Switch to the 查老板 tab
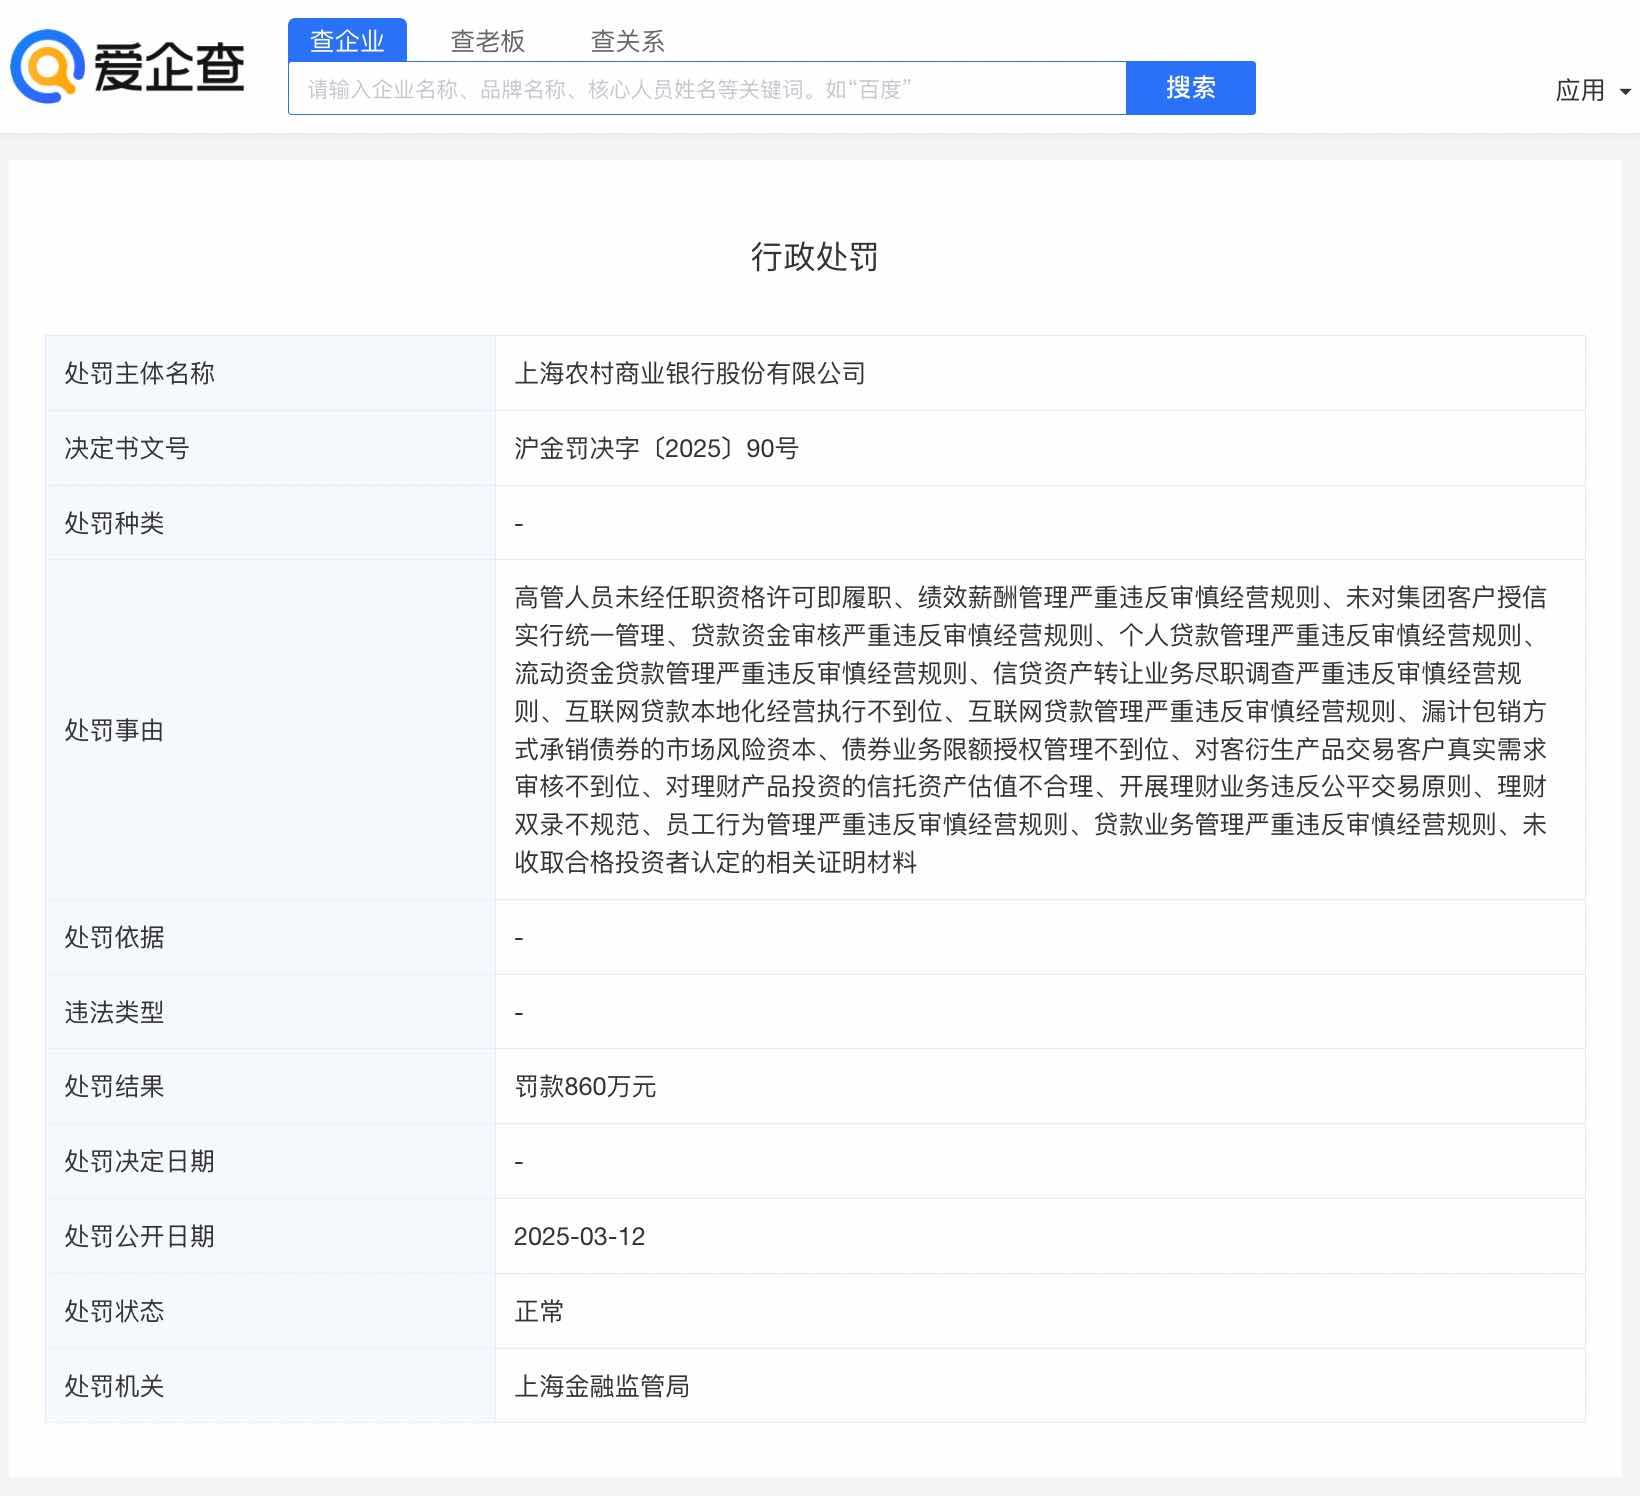 tap(489, 40)
